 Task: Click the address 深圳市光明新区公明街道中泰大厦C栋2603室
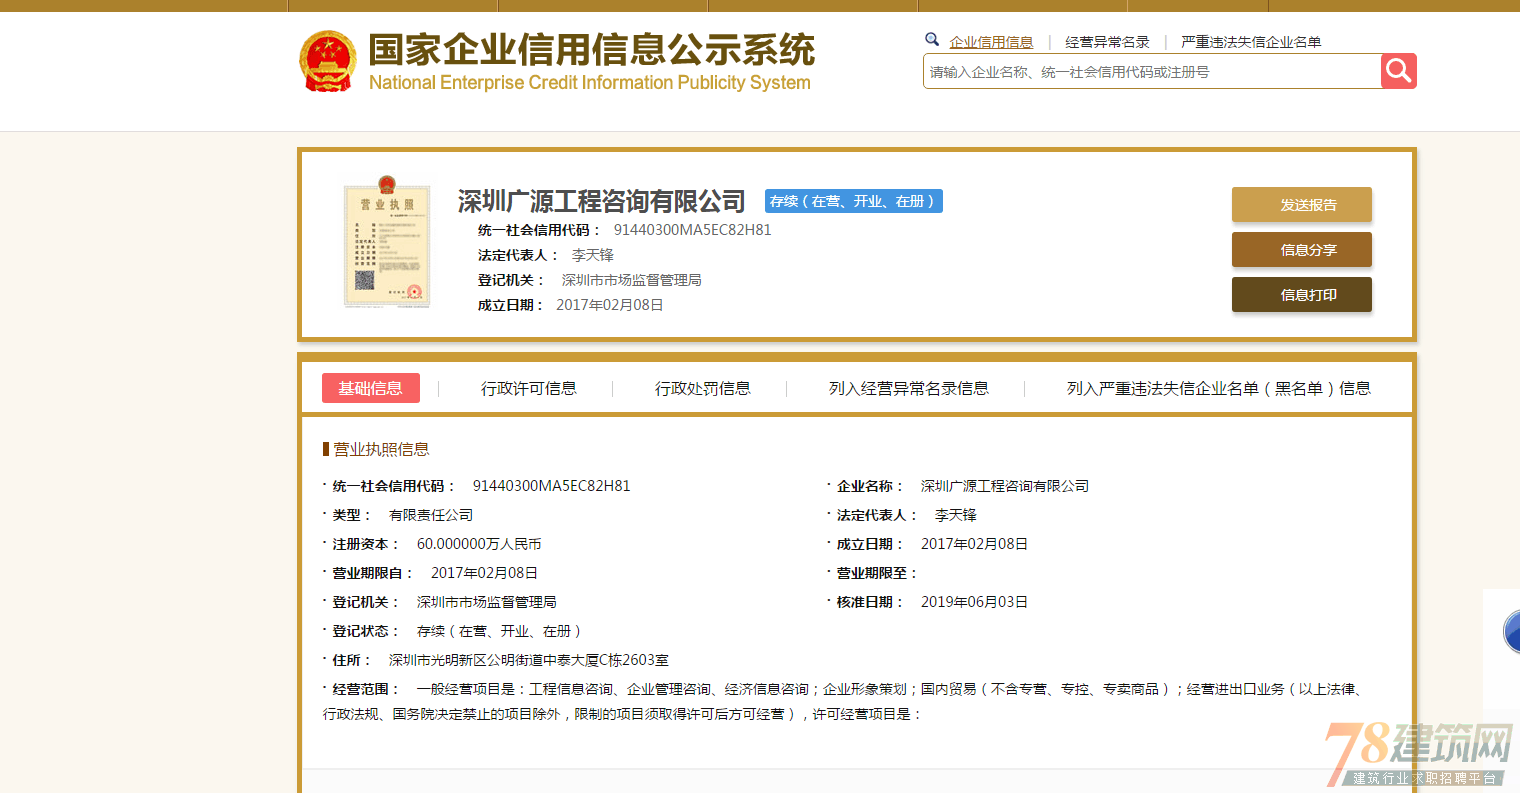click(529, 660)
